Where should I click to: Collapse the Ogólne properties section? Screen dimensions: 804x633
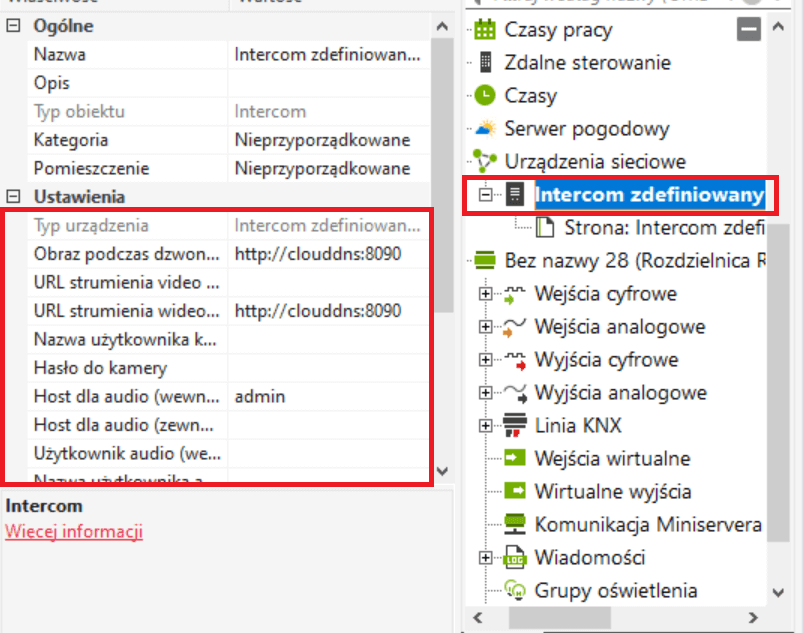13,26
